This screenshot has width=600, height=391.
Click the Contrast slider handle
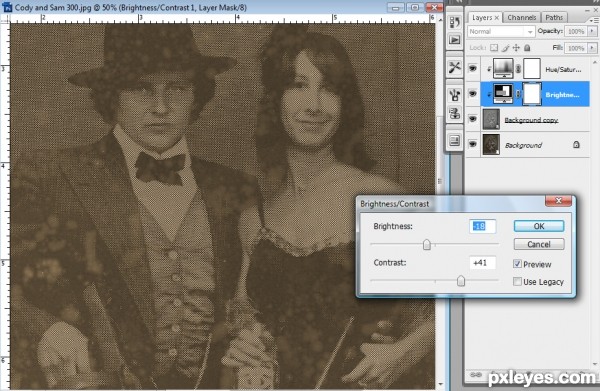(461, 281)
